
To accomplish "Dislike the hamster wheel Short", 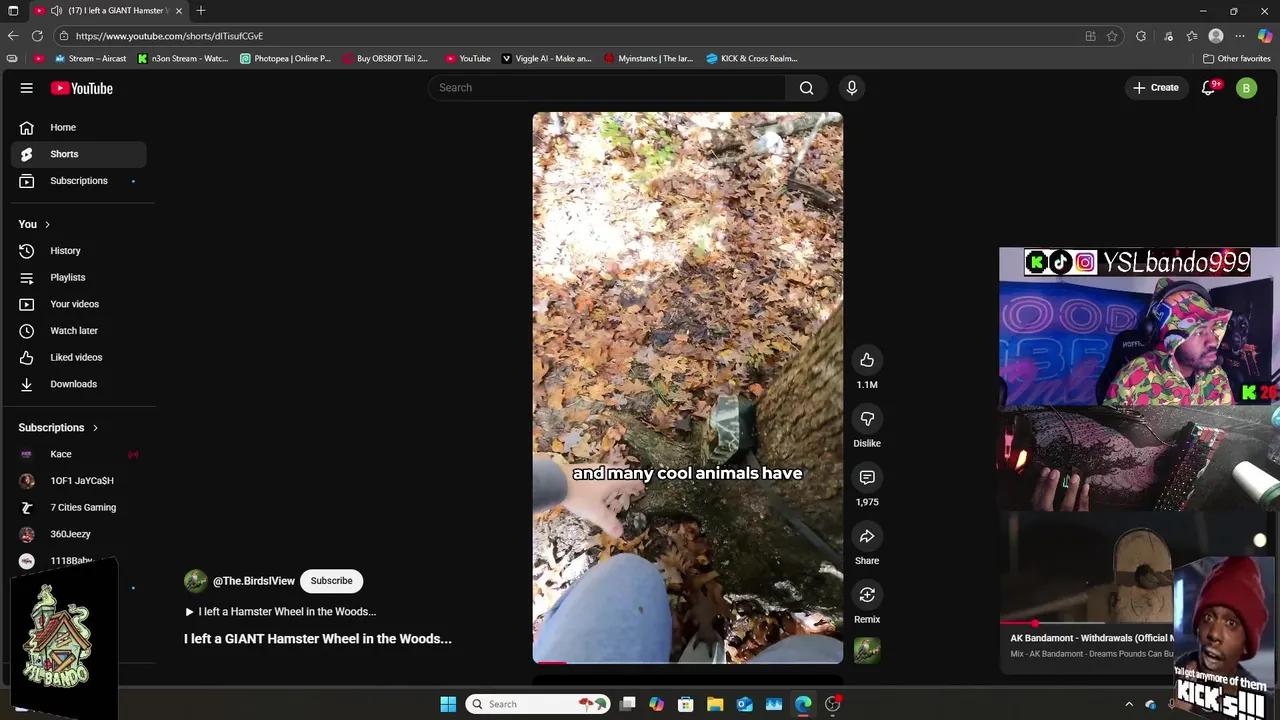I will click(x=867, y=419).
